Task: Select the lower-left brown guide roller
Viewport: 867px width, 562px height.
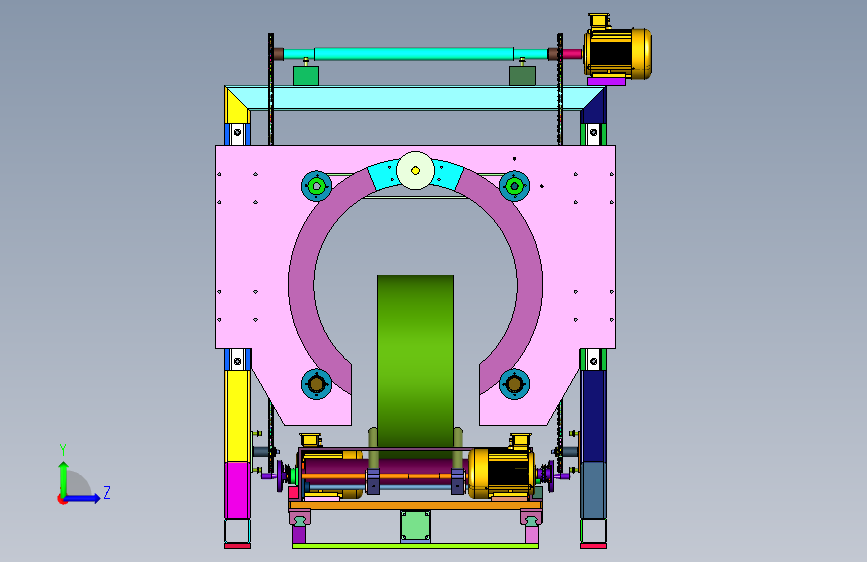Action: pyautogui.click(x=316, y=383)
